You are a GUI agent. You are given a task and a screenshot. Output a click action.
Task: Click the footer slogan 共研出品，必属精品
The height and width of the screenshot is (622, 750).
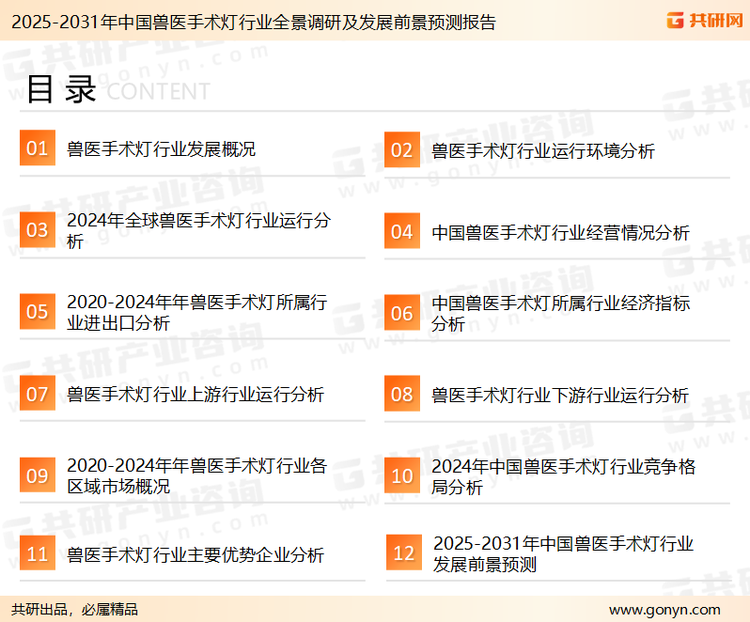[75, 610]
